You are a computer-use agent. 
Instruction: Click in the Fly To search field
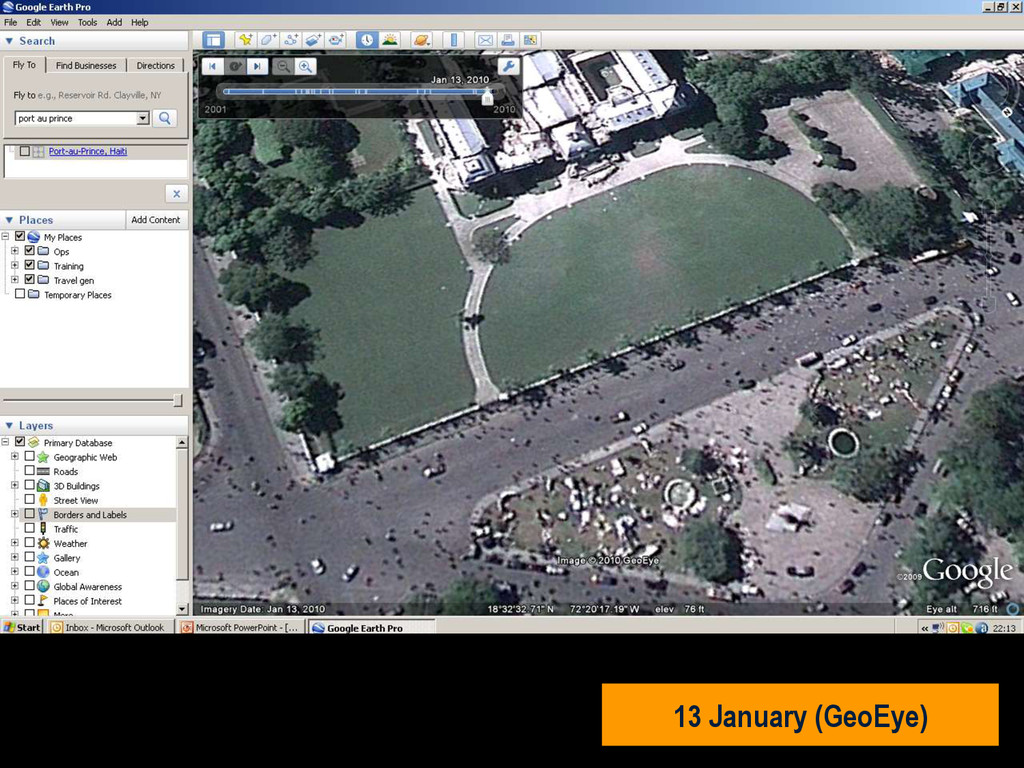76,118
